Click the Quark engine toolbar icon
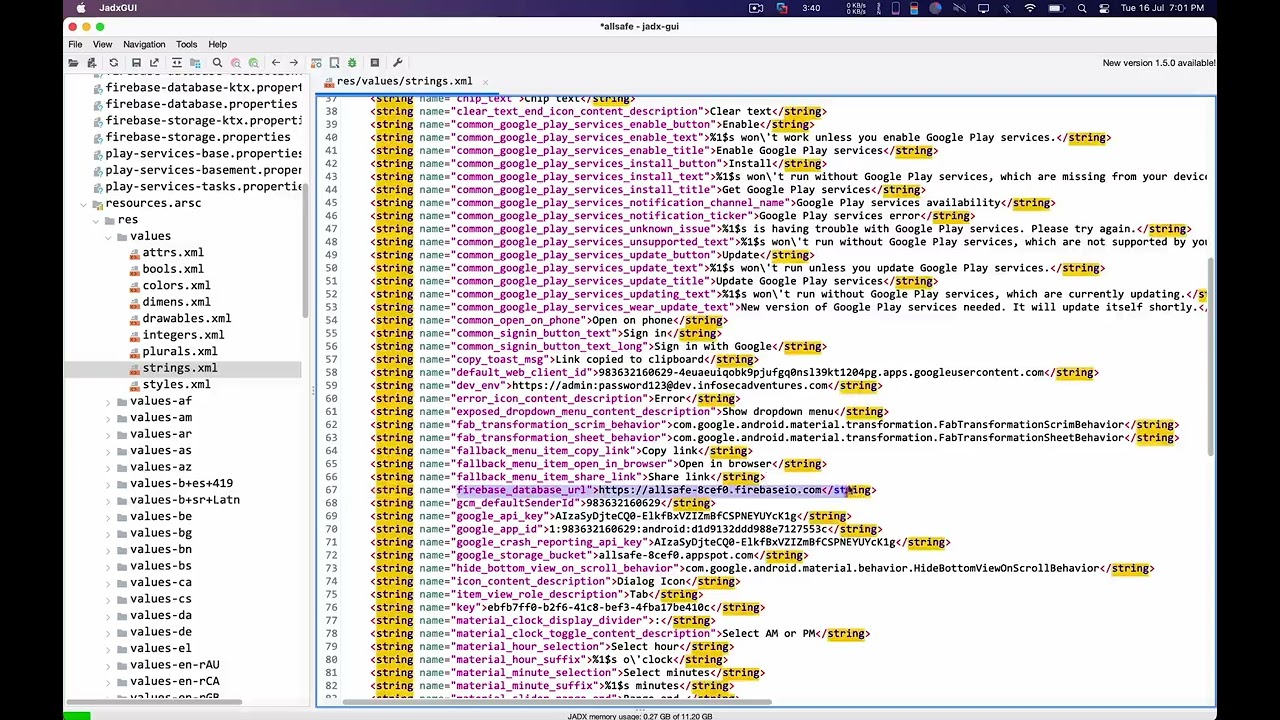The width and height of the screenshot is (1280, 720). tap(334, 63)
